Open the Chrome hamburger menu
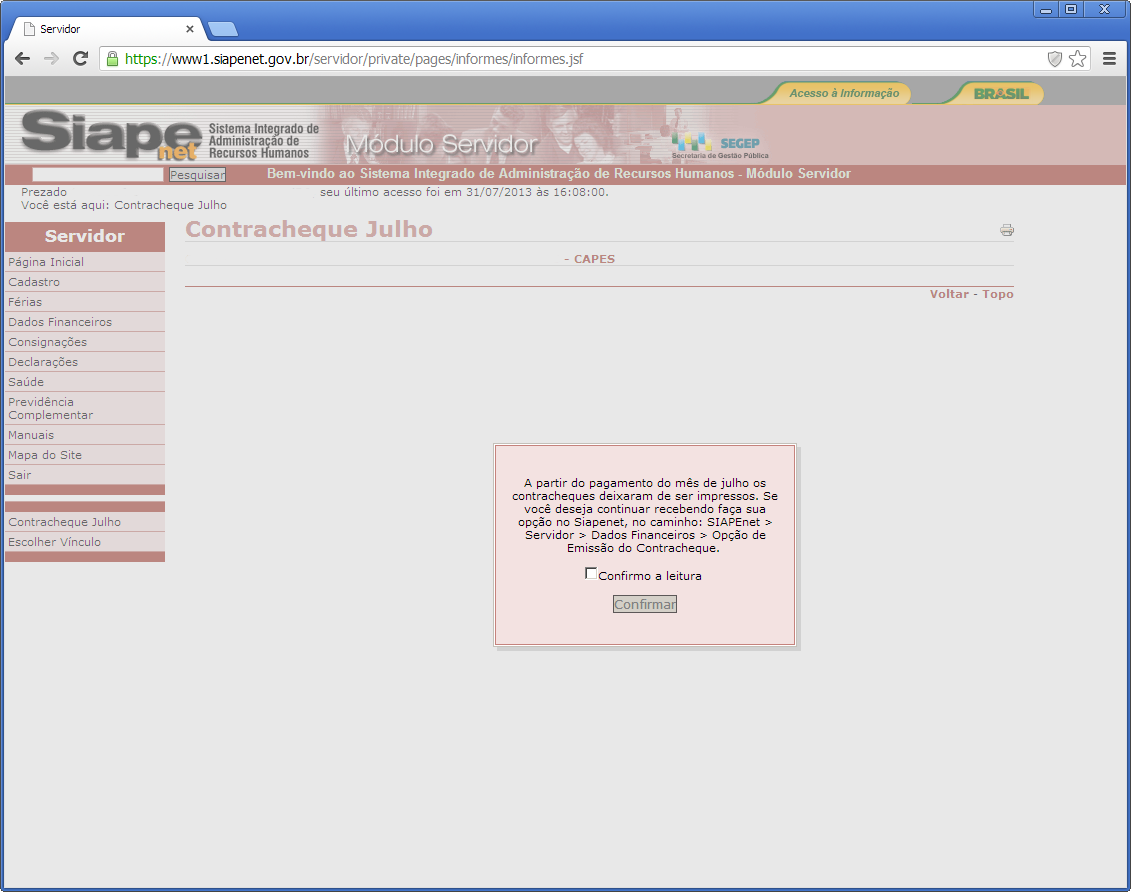This screenshot has height=892, width=1131. (x=1109, y=59)
